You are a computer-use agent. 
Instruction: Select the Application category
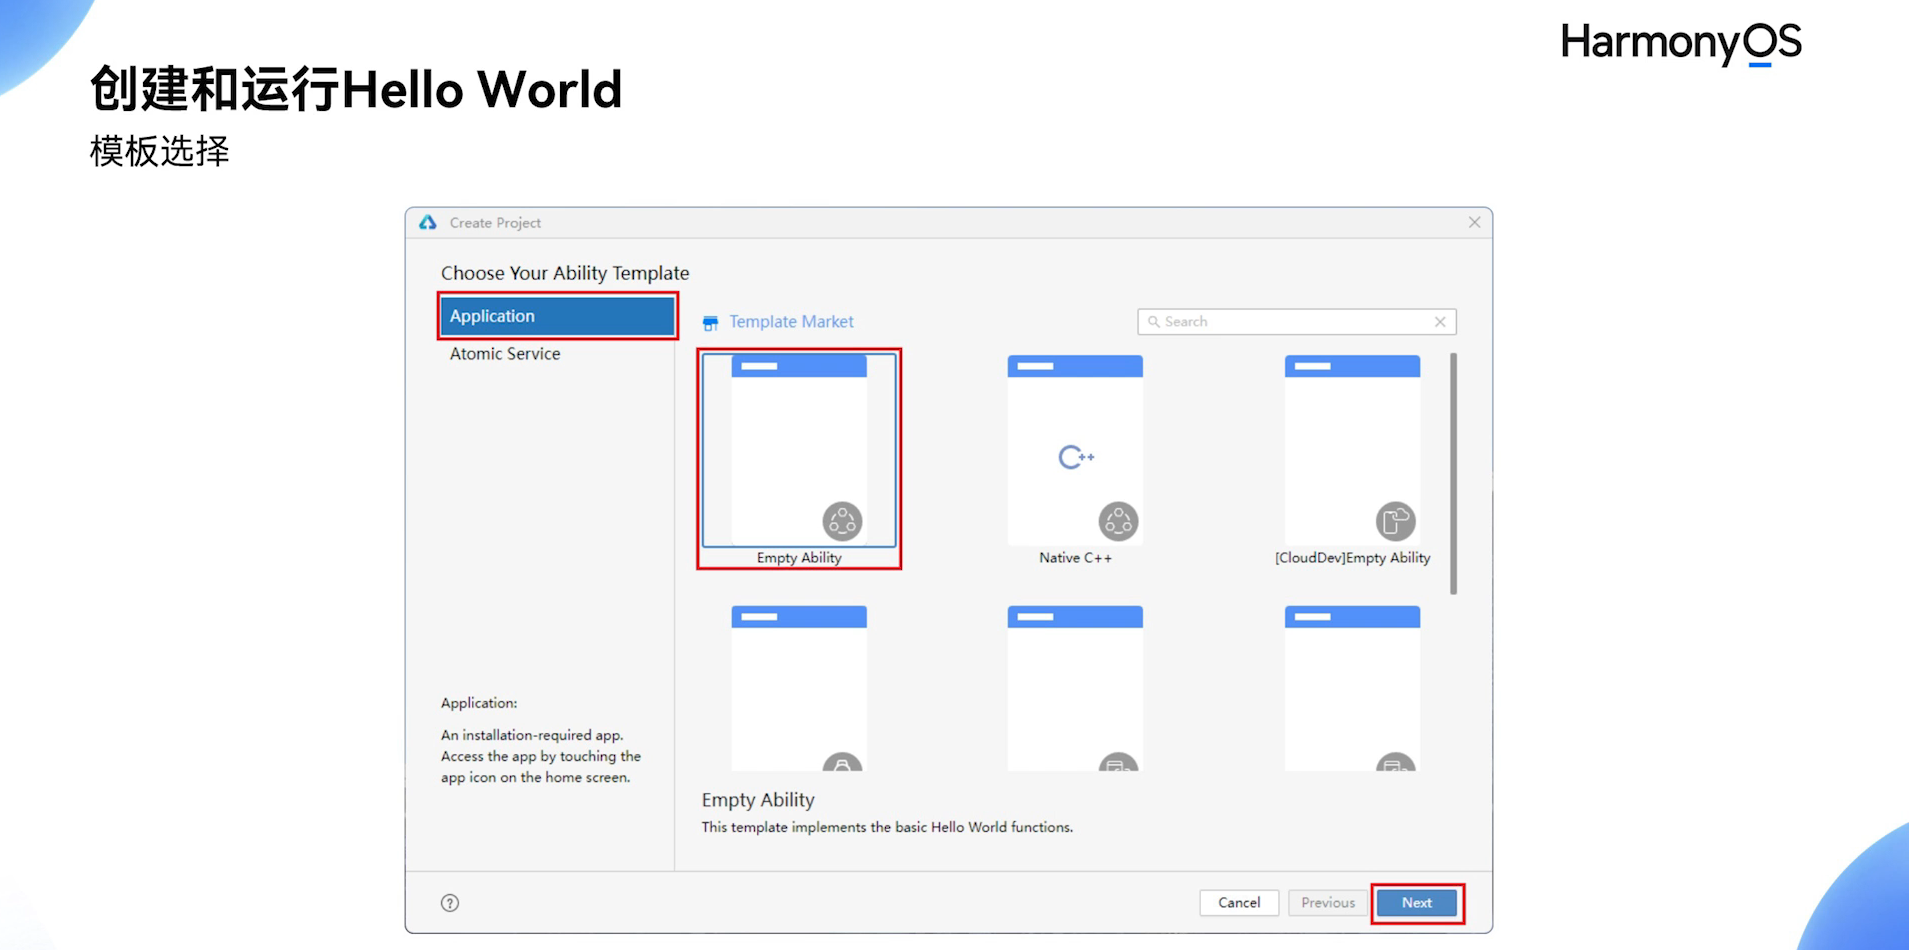[557, 316]
